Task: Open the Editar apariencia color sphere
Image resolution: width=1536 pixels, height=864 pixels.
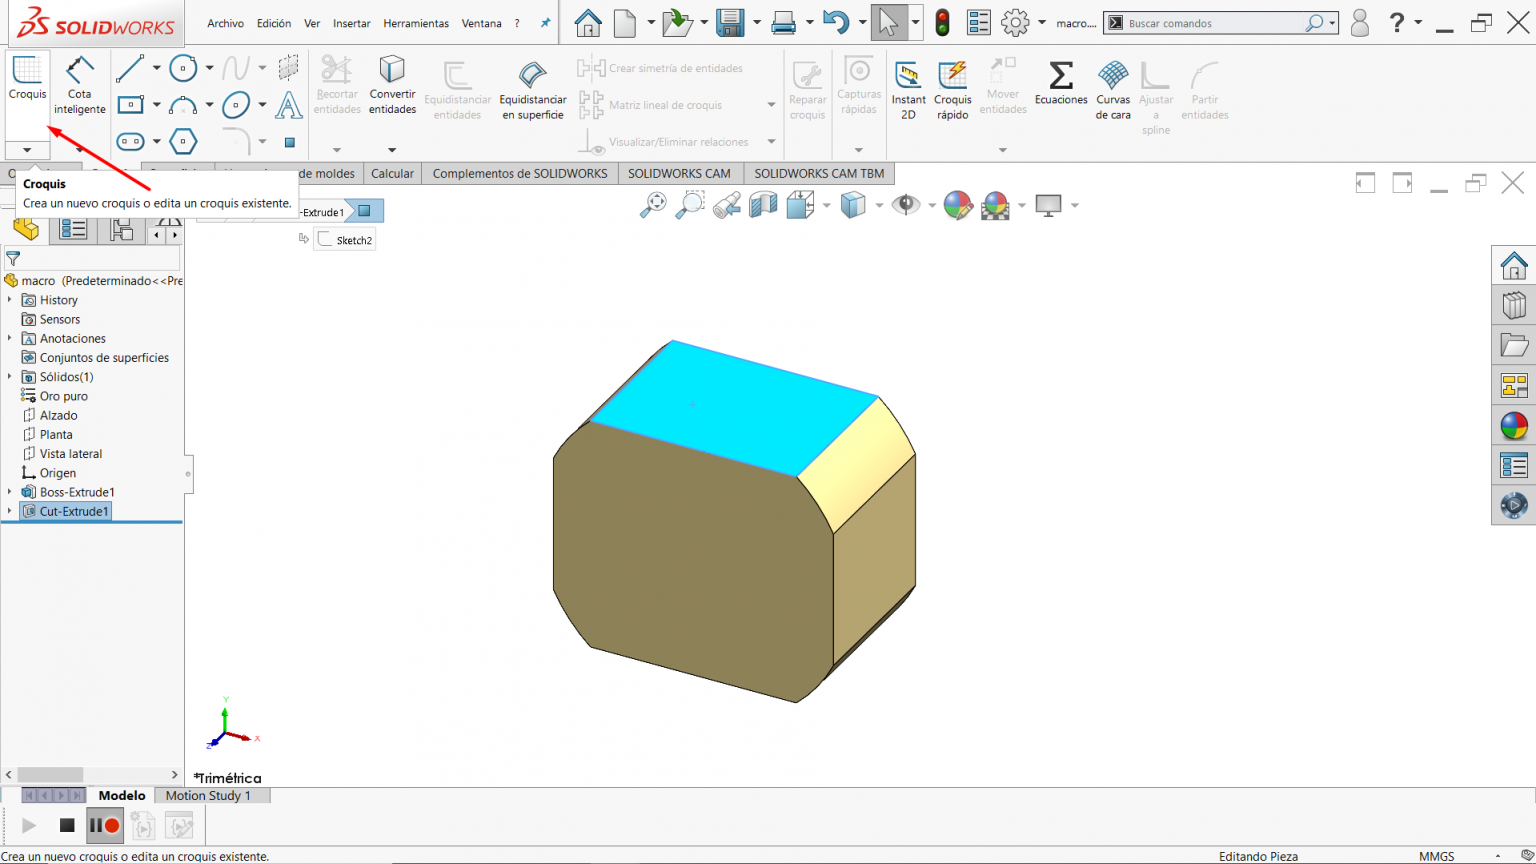Action: pyautogui.click(x=957, y=204)
